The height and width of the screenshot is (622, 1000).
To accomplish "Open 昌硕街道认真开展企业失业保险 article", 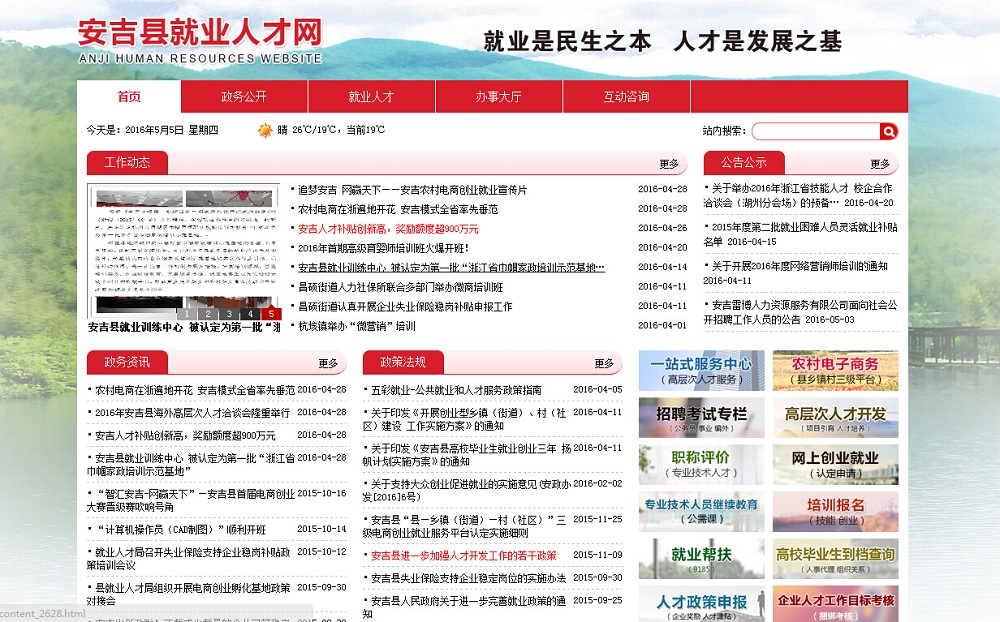I will click(x=405, y=307).
